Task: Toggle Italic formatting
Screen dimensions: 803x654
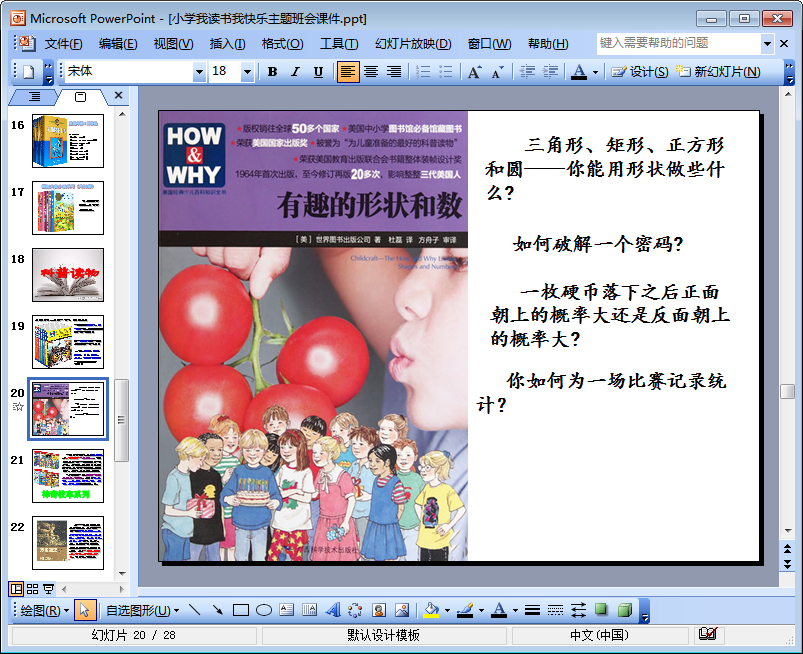Action: (x=295, y=72)
